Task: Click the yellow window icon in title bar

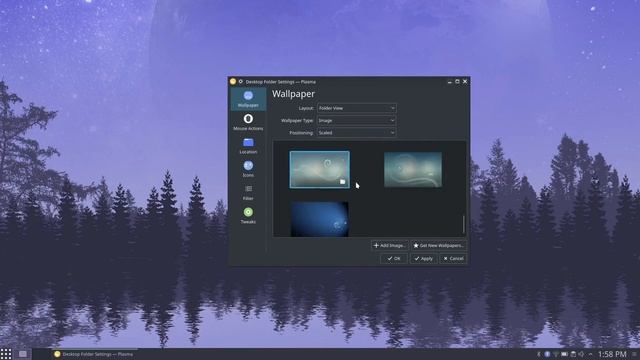Action: click(x=233, y=82)
